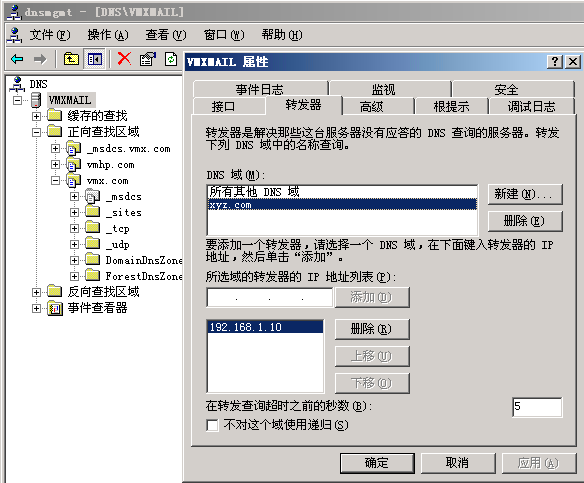Click the _tcp folder icon

click(93, 228)
